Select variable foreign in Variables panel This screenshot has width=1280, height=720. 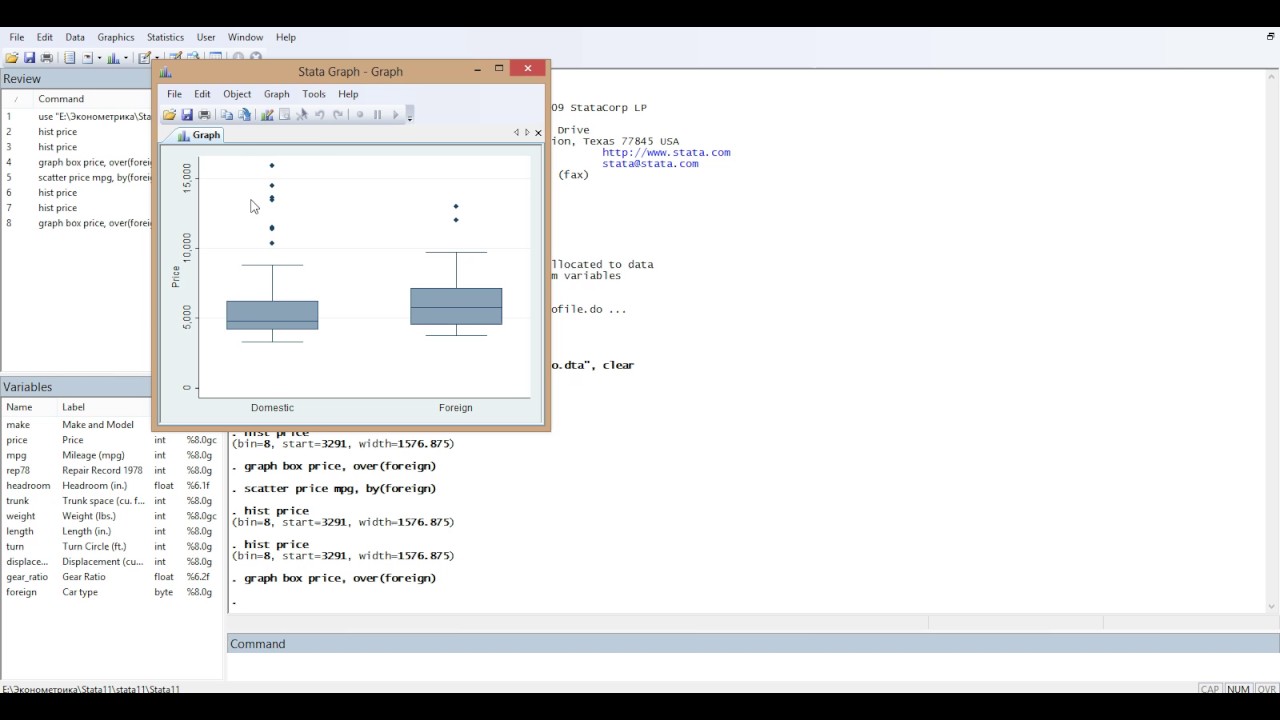(x=110, y=592)
